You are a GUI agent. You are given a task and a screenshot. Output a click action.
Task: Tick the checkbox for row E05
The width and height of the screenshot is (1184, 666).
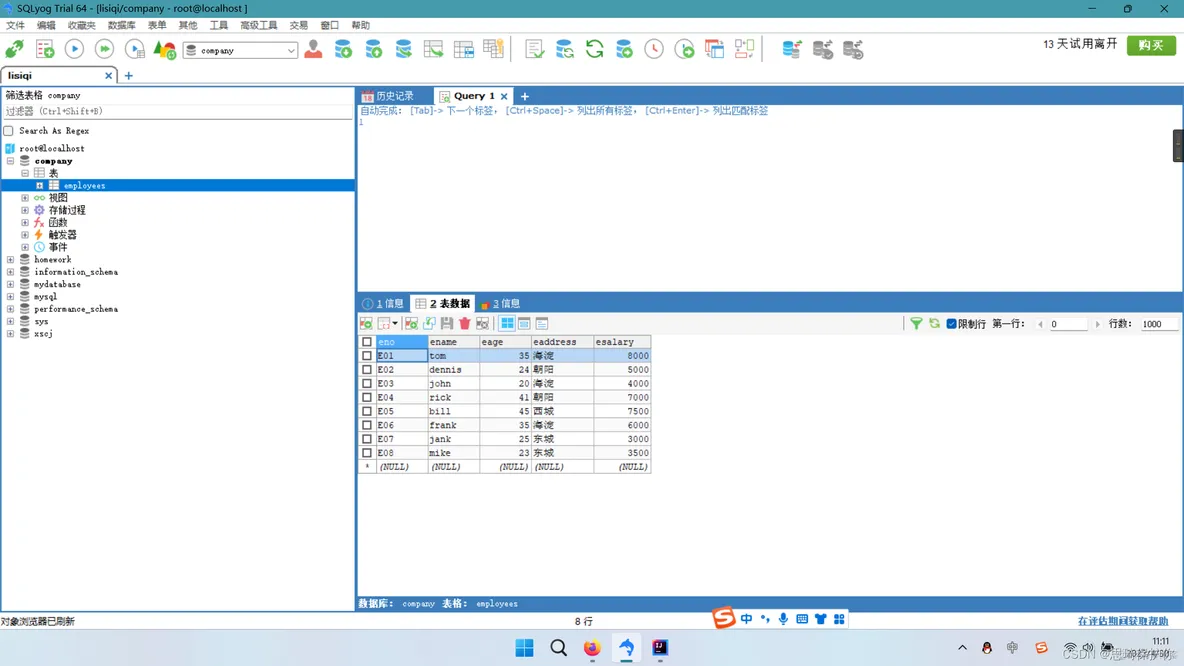(x=367, y=412)
